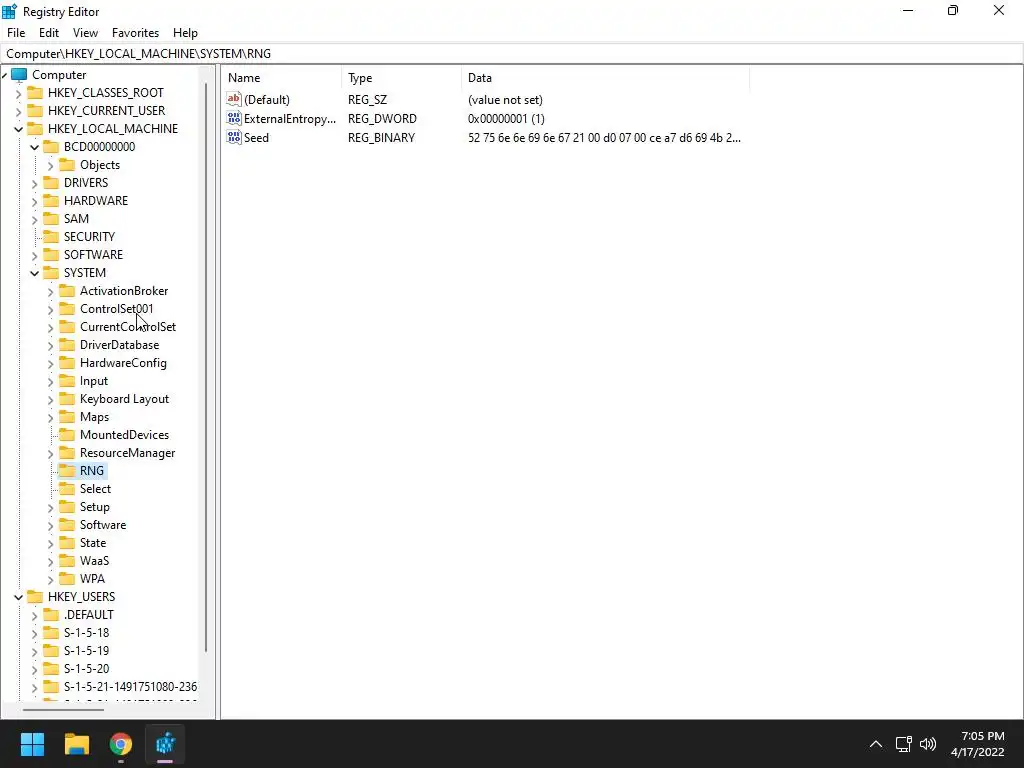Screen dimensions: 1024x768
Task: Select the S-1-5-19 key
Action: (x=86, y=650)
